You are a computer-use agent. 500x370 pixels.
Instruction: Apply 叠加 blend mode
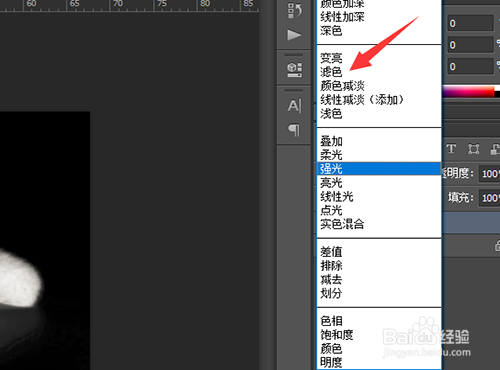pyautogui.click(x=379, y=141)
